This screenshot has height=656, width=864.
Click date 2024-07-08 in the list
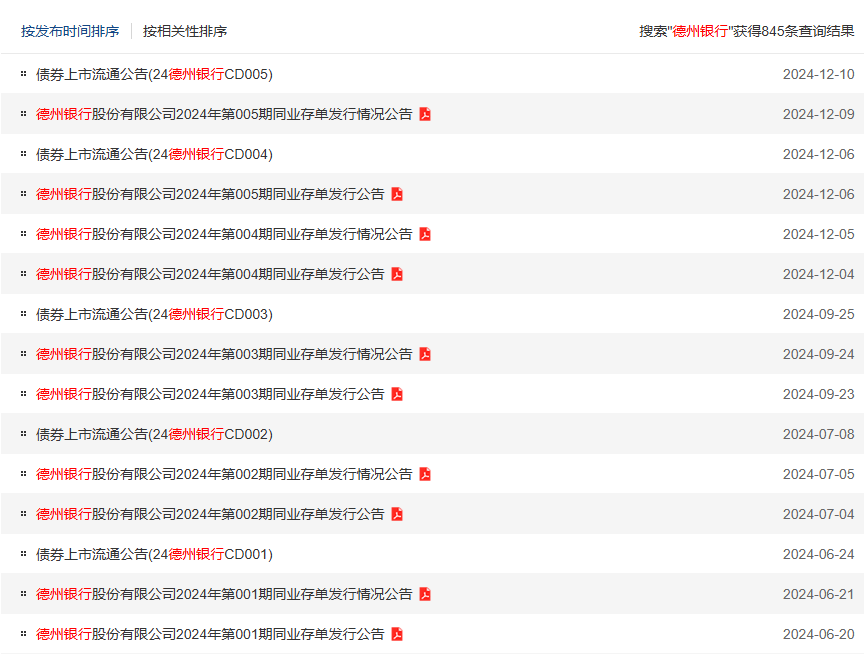(x=818, y=434)
